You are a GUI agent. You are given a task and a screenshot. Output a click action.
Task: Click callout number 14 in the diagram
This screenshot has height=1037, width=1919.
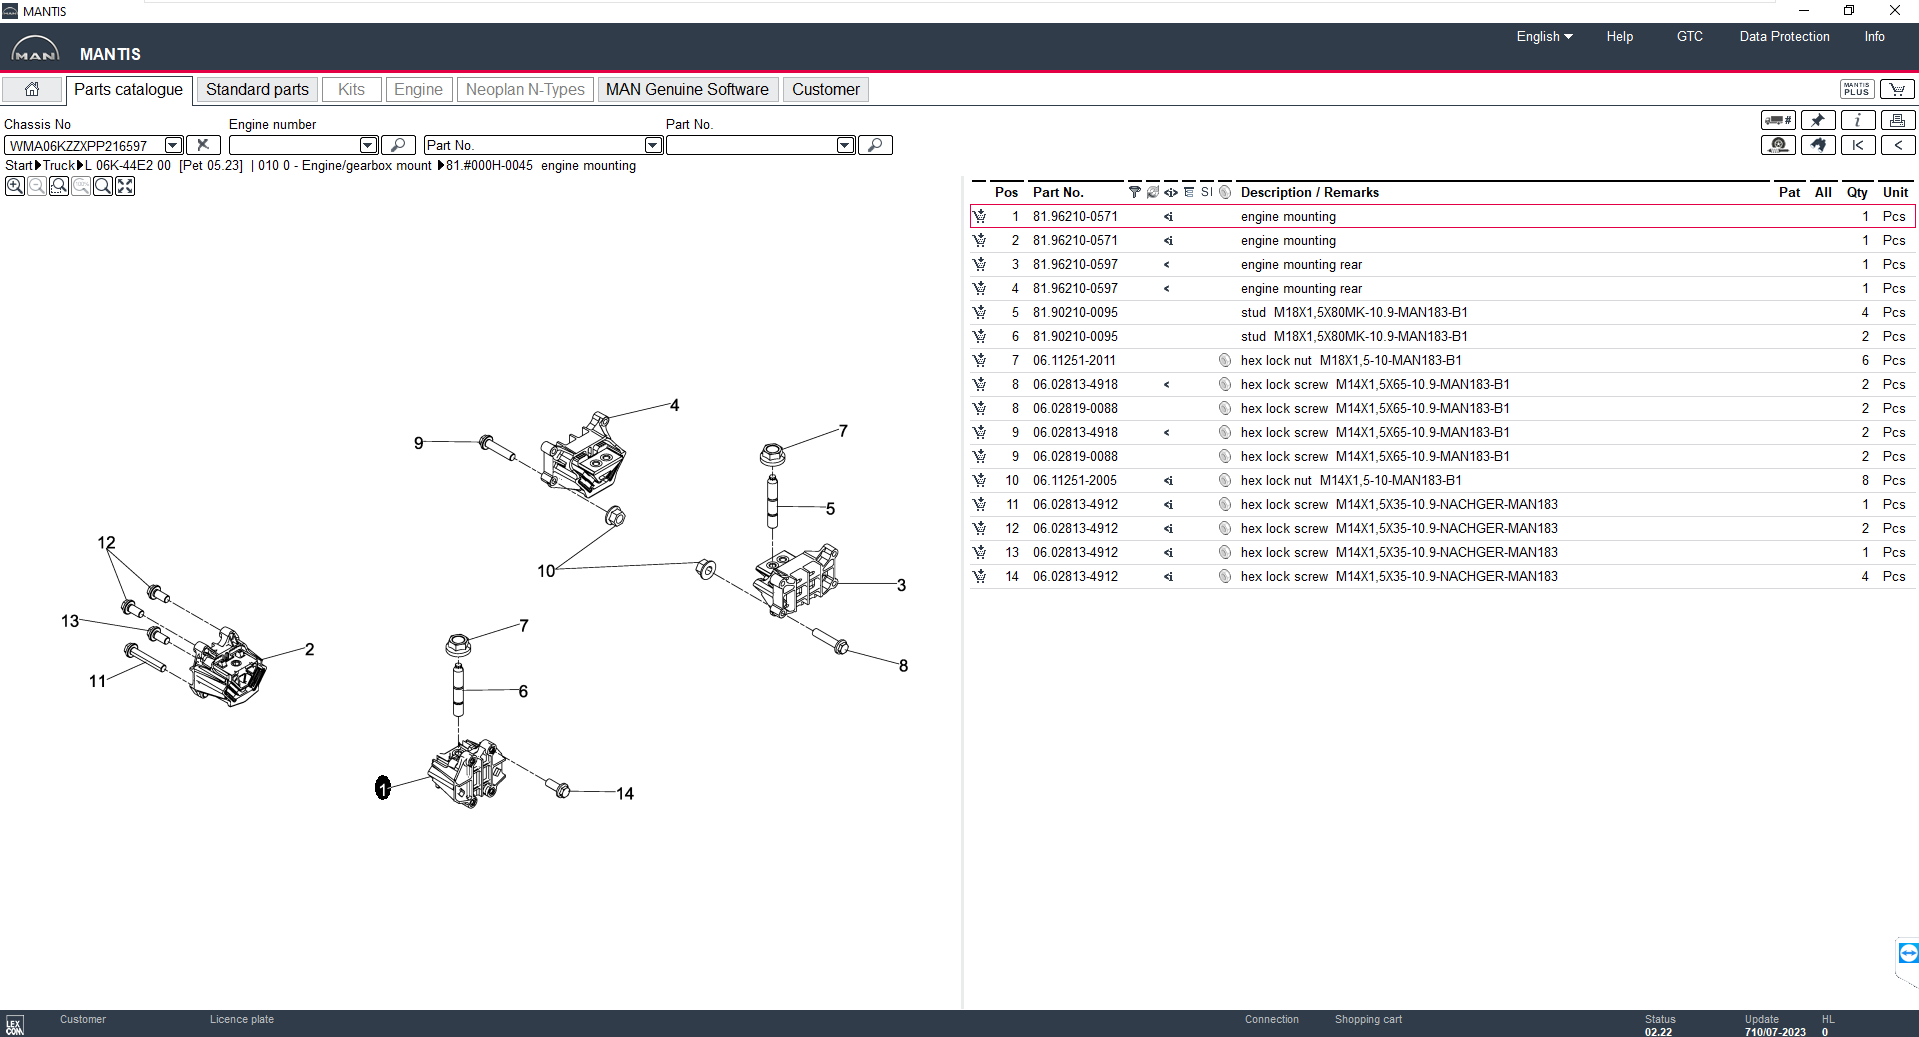click(x=625, y=794)
